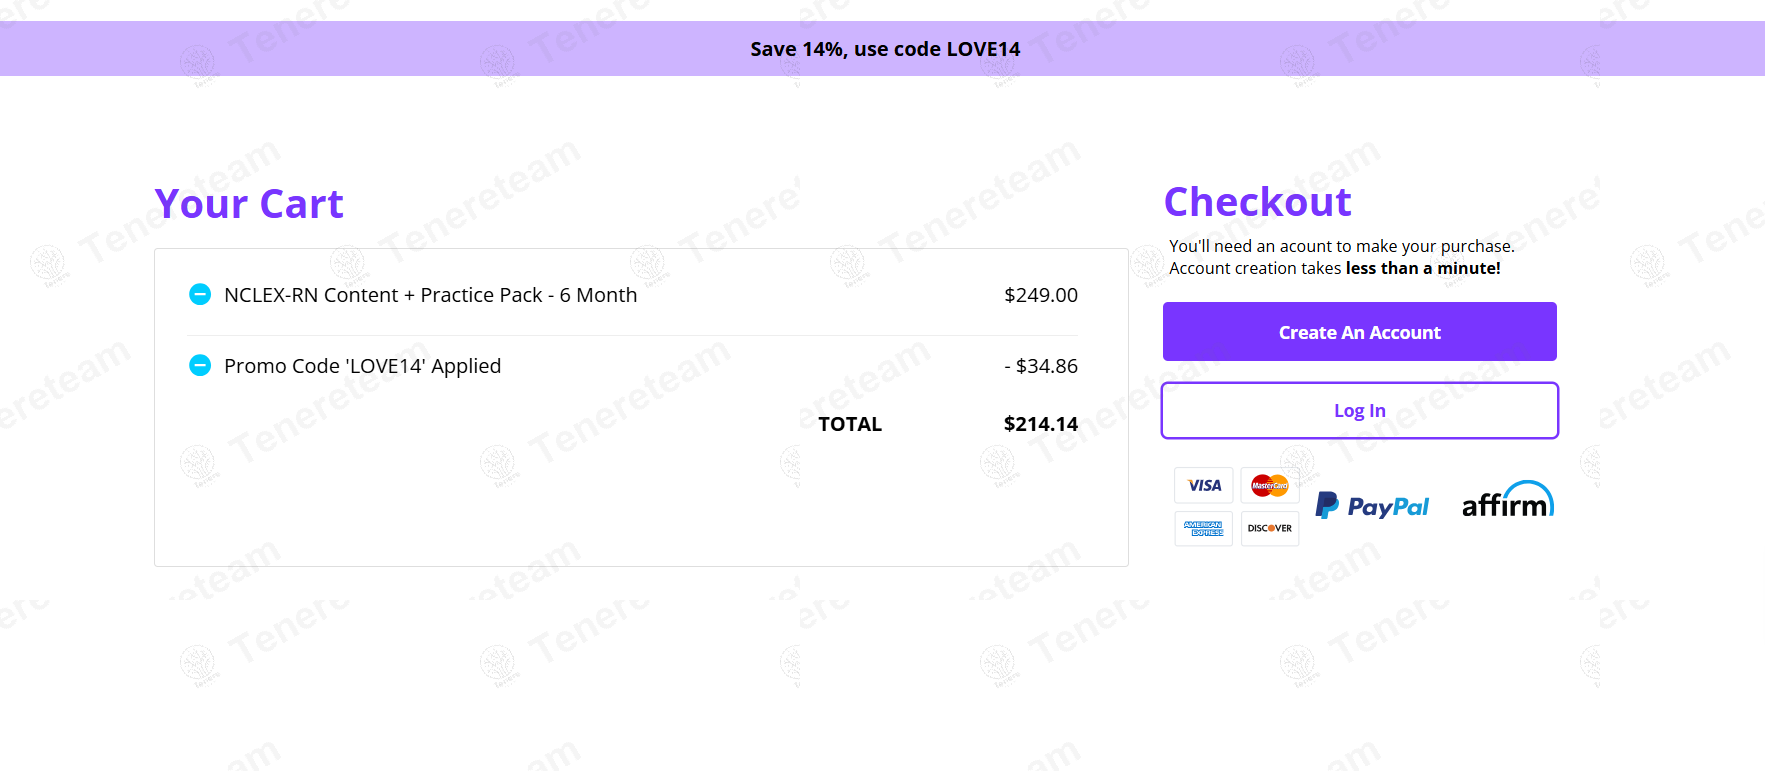This screenshot has height=771, width=1765.
Task: Click the American Express card icon
Action: pyautogui.click(x=1204, y=528)
